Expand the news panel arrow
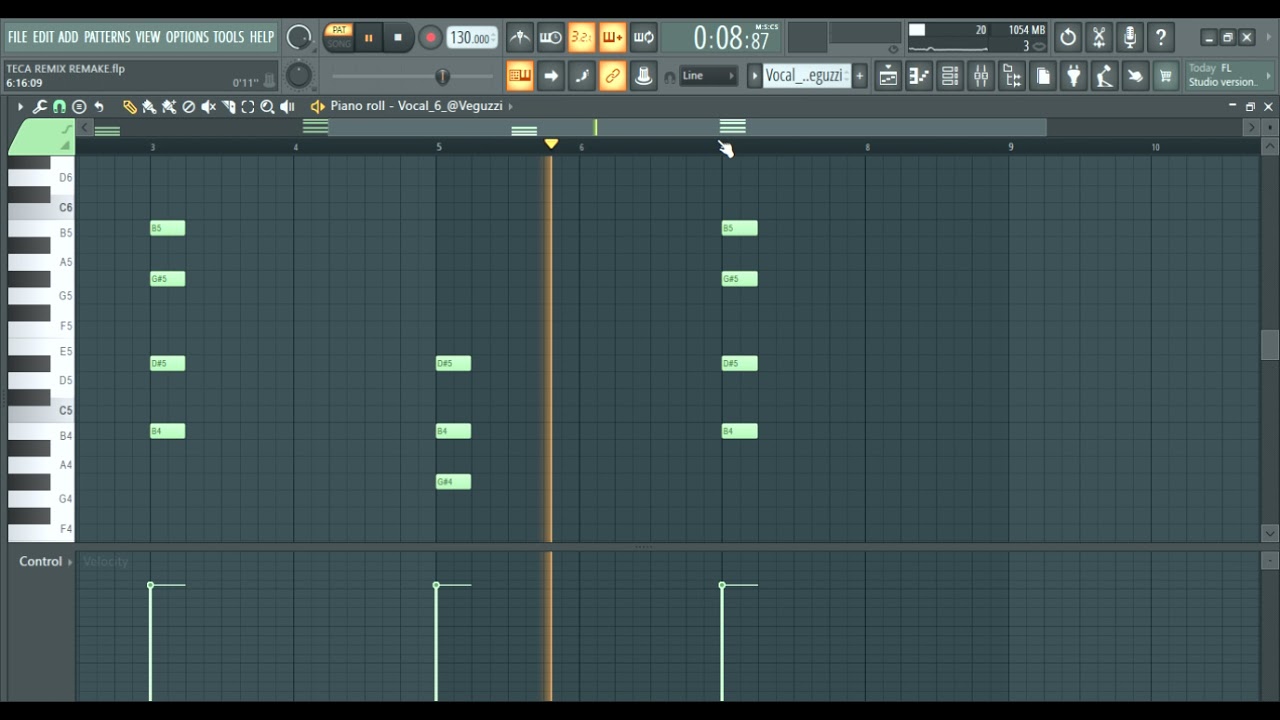 (1268, 76)
